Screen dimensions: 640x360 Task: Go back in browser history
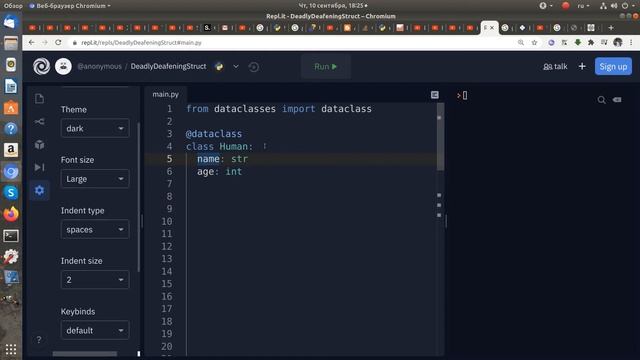[x=31, y=42]
